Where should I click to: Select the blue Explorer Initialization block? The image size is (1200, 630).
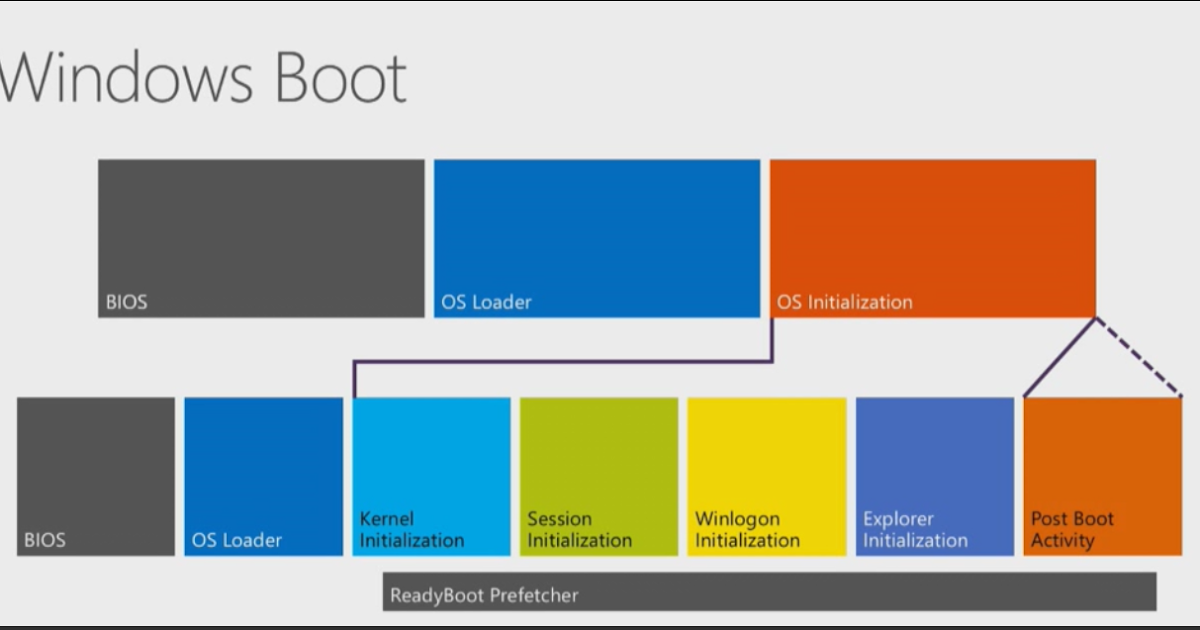934,475
